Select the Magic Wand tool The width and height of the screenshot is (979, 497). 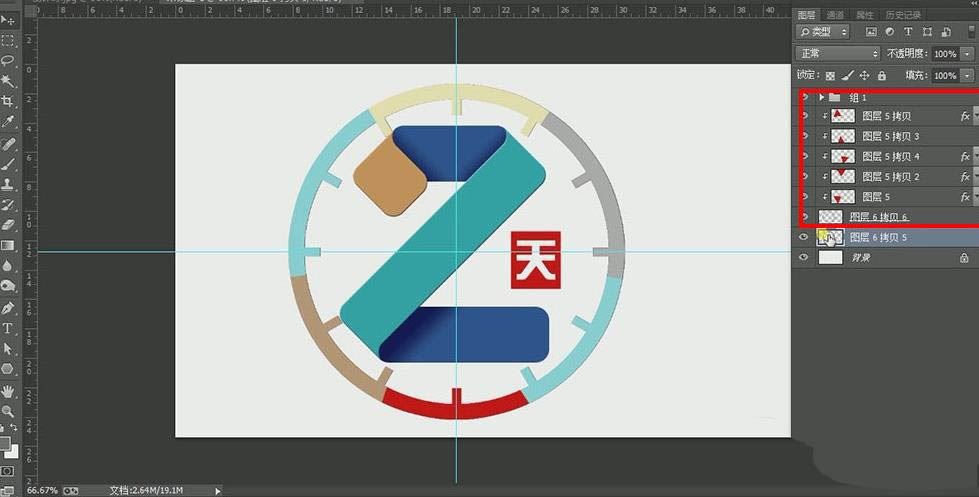tap(8, 81)
